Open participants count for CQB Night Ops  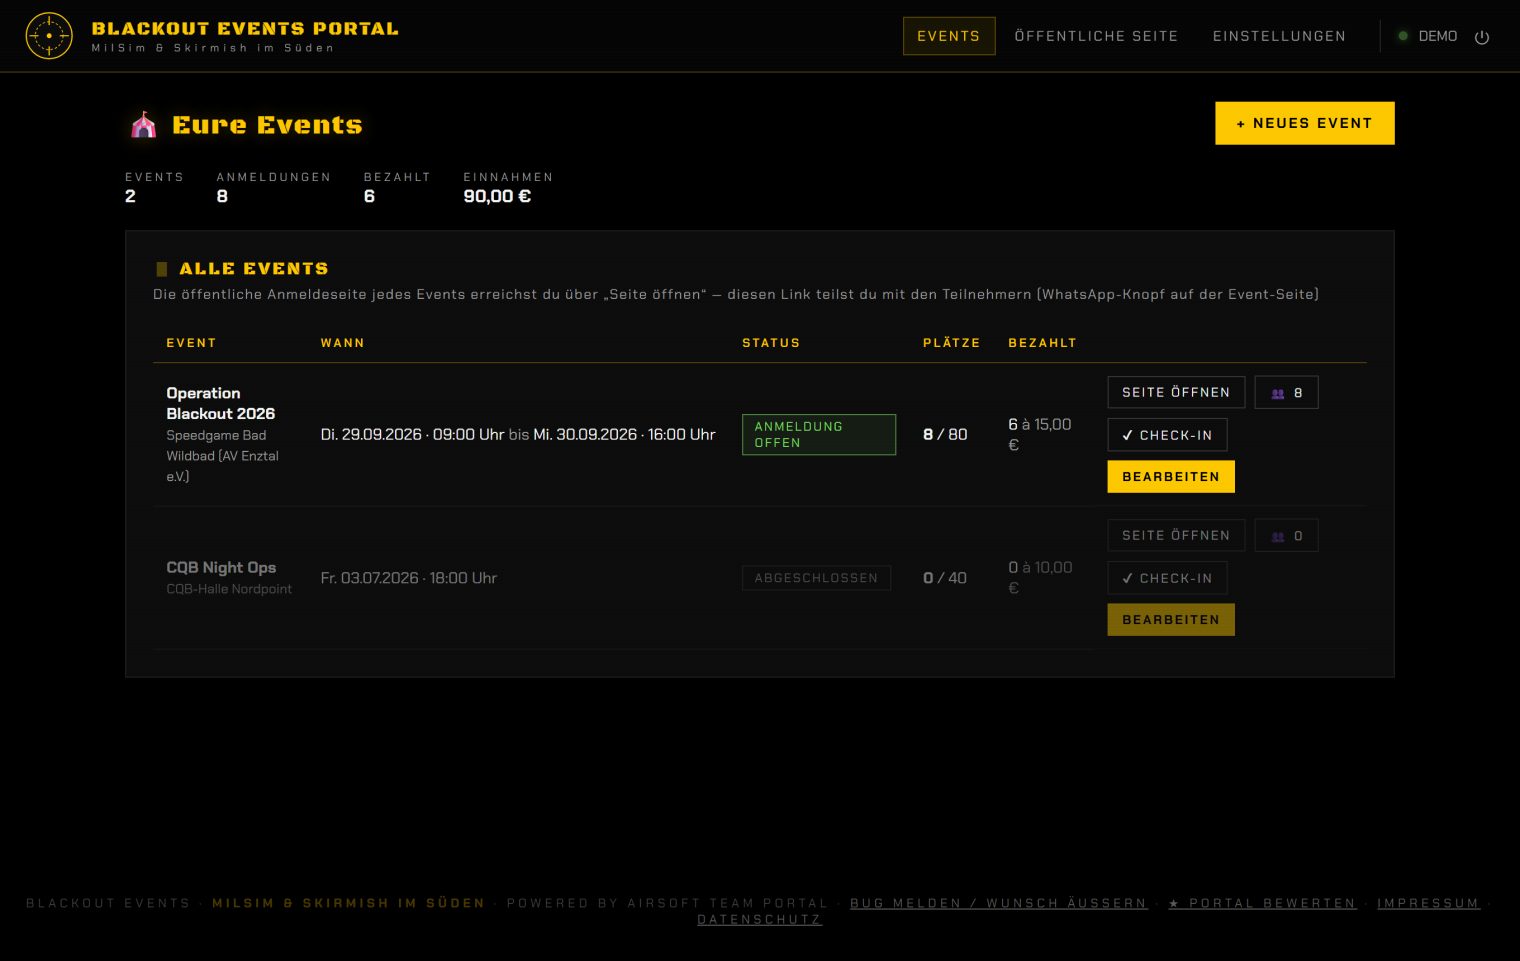(1286, 536)
